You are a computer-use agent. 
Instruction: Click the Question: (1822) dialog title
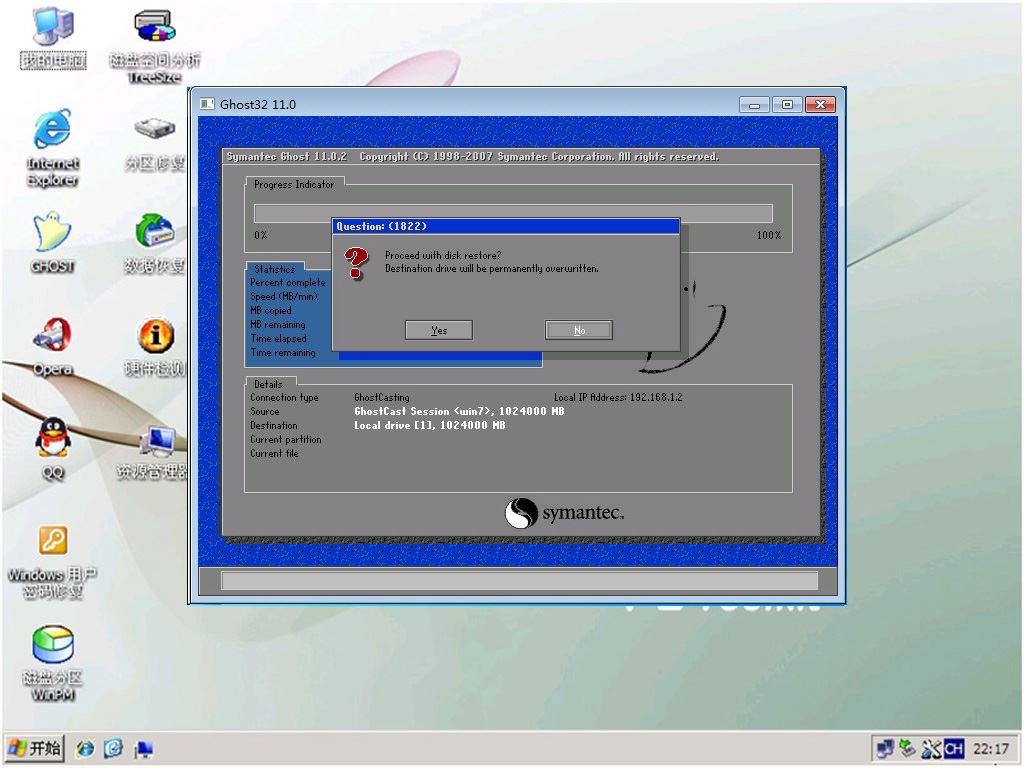(381, 226)
